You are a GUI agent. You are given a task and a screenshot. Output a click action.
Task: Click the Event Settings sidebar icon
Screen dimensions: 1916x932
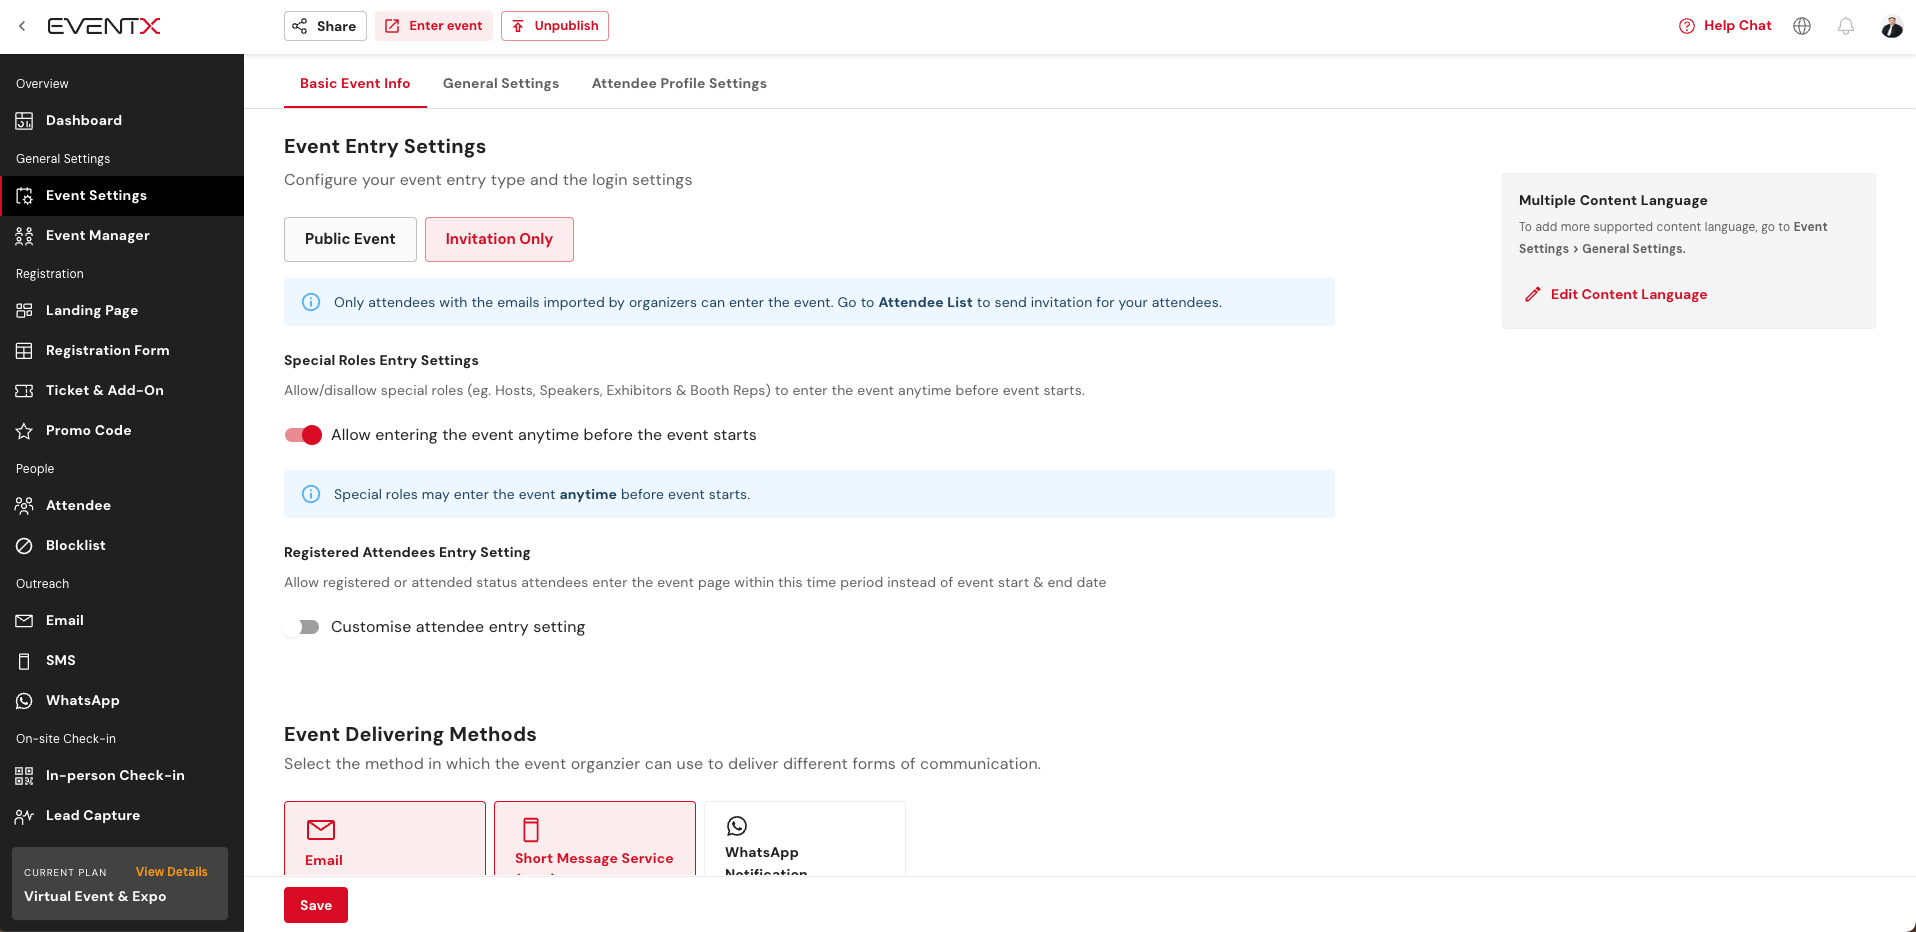pos(24,196)
